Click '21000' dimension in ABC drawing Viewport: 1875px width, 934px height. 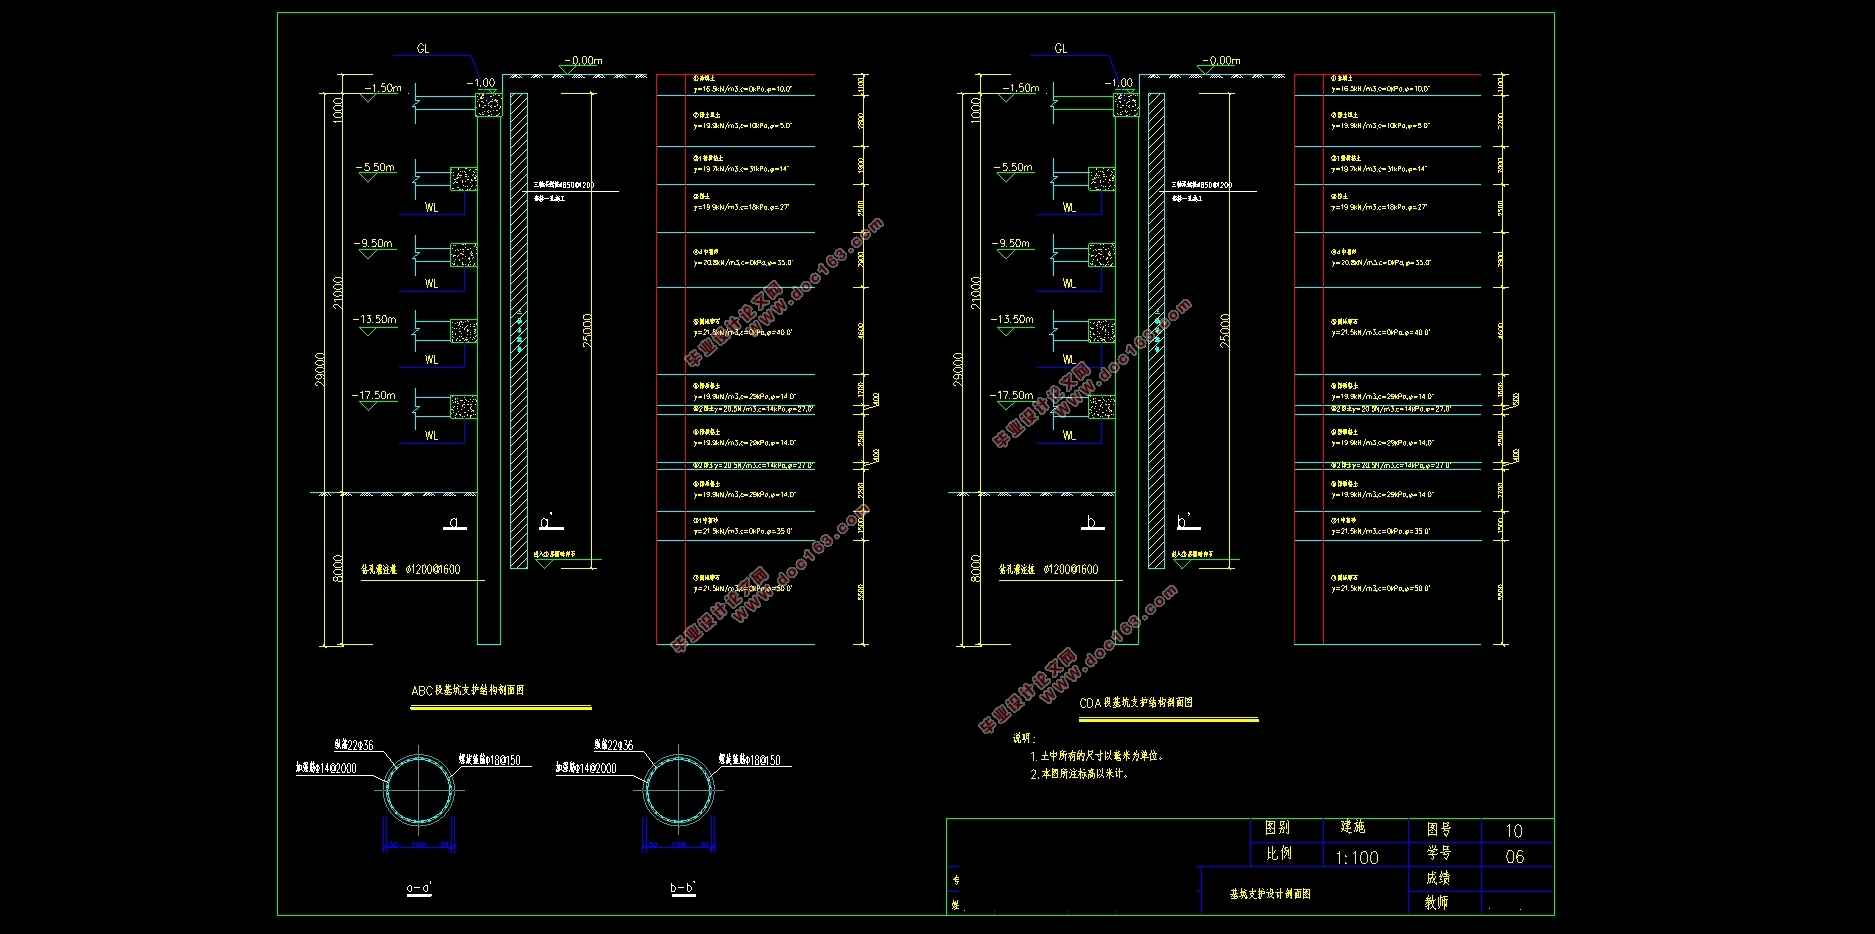[x=338, y=292]
